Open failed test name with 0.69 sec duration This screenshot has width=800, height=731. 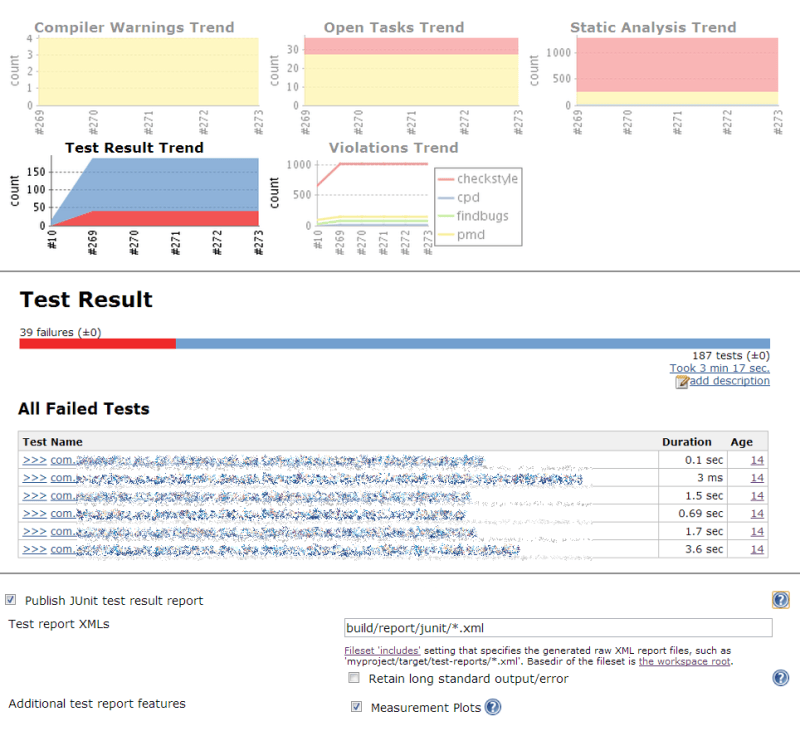point(258,514)
